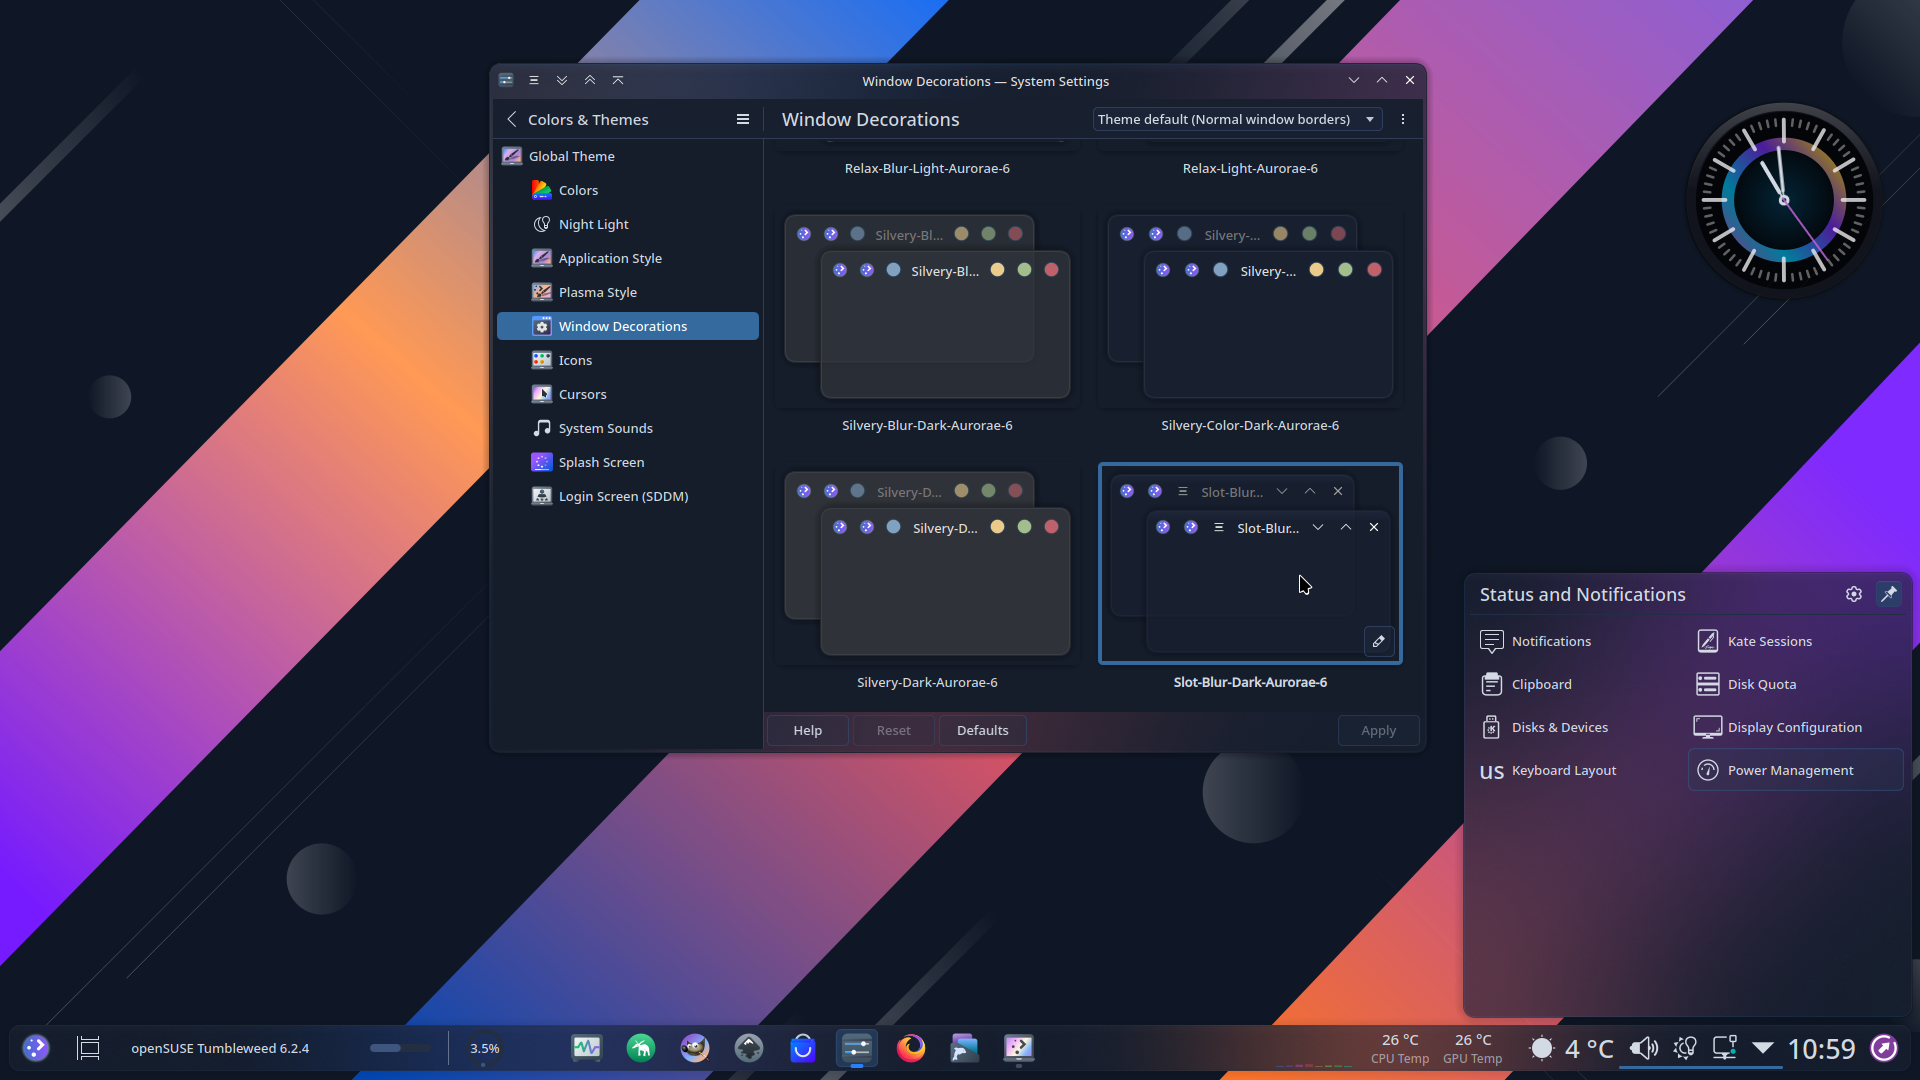The image size is (1920, 1080).
Task: Click the 10:59 digital clock
Action: tap(1821, 1048)
